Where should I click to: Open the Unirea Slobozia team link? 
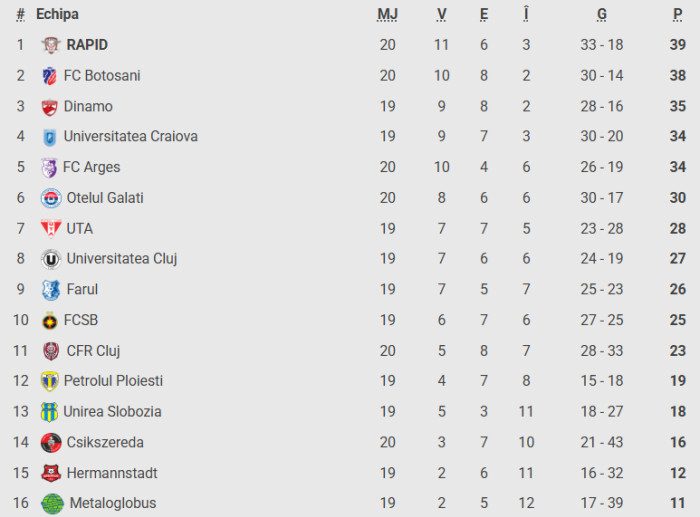(112, 412)
